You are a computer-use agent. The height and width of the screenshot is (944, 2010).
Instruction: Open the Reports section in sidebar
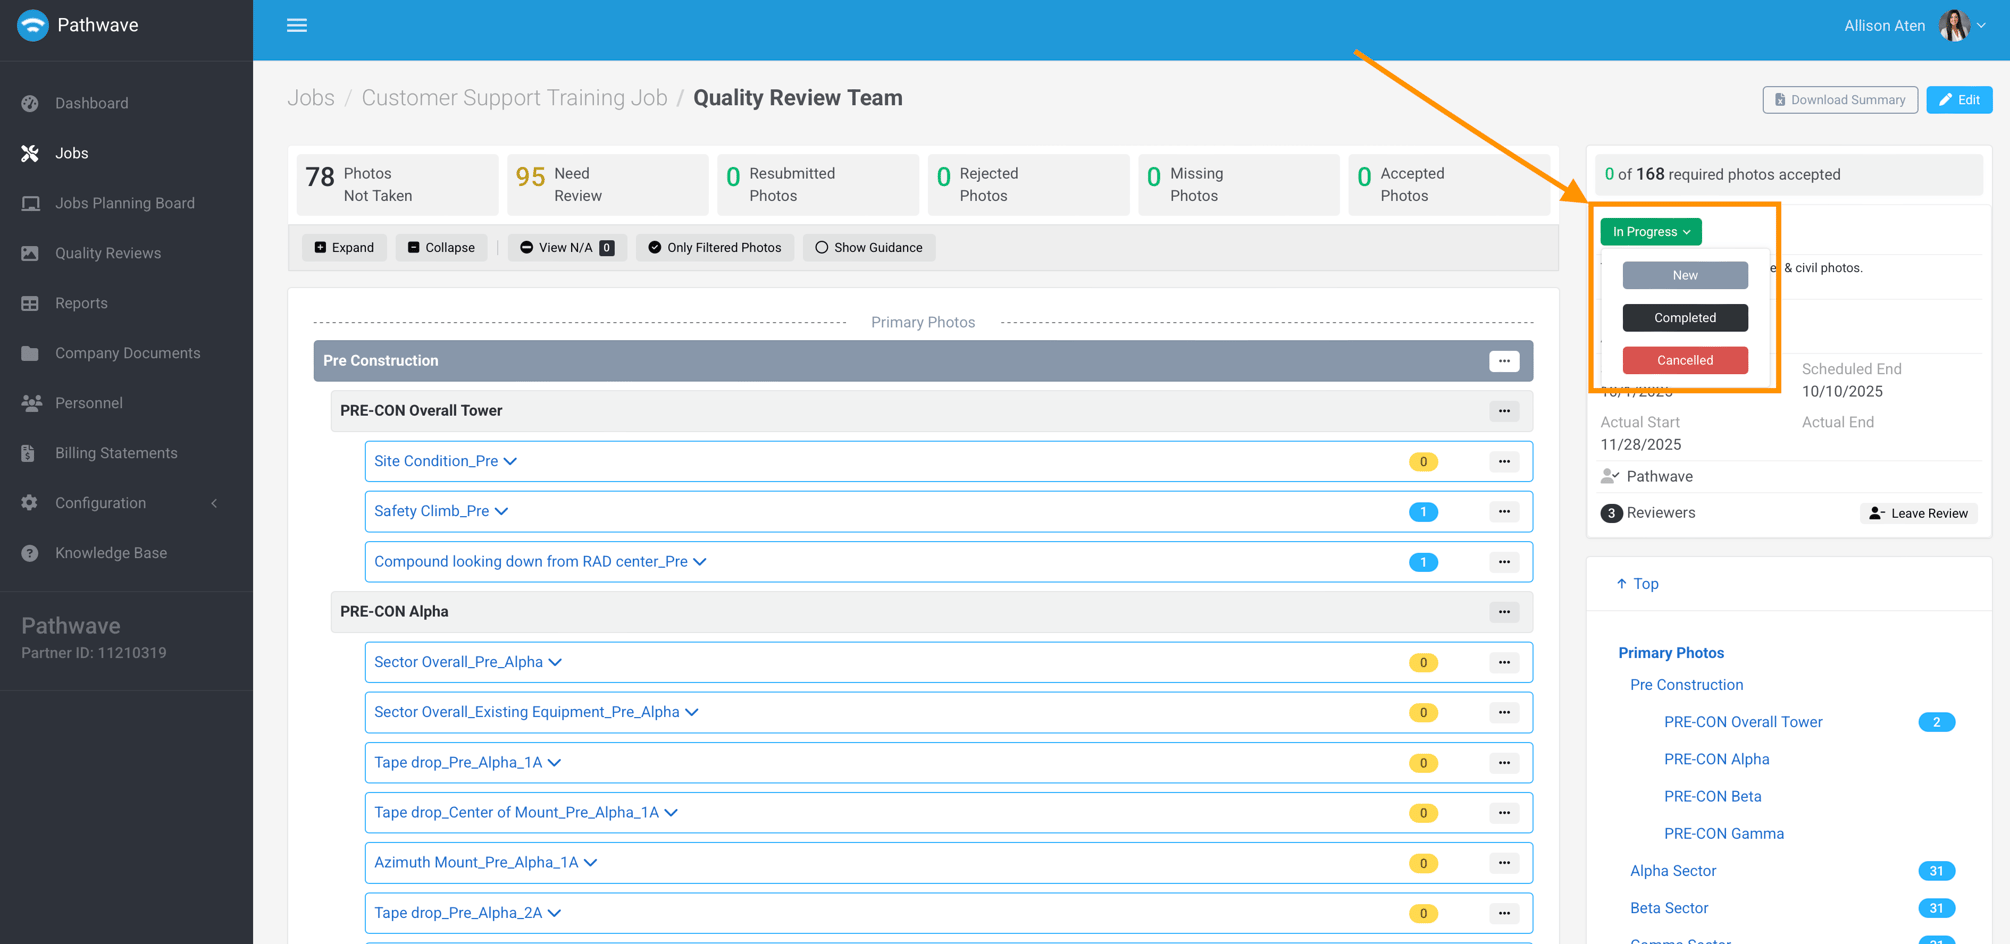(81, 303)
